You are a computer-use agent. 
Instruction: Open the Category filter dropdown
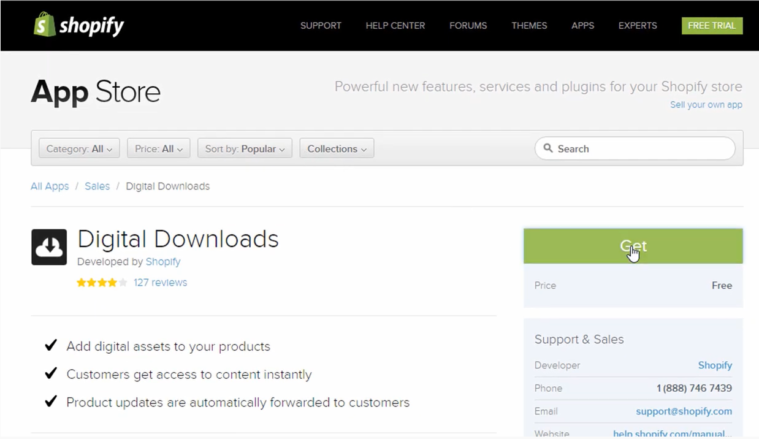pos(79,149)
